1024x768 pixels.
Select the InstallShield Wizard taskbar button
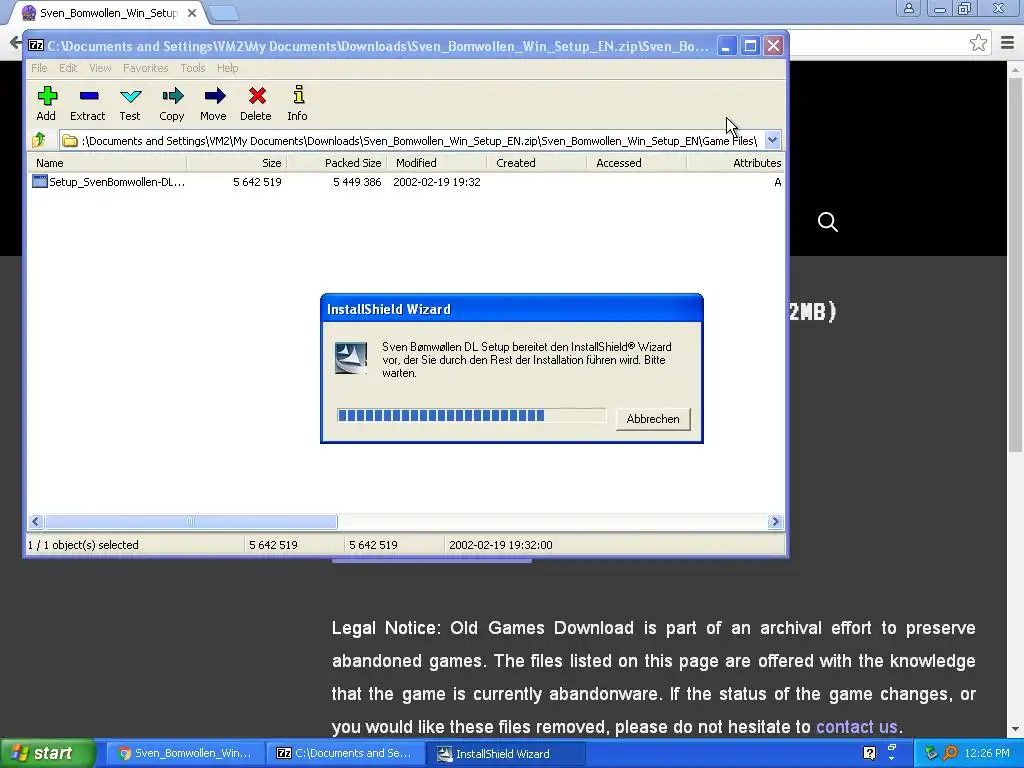[505, 753]
